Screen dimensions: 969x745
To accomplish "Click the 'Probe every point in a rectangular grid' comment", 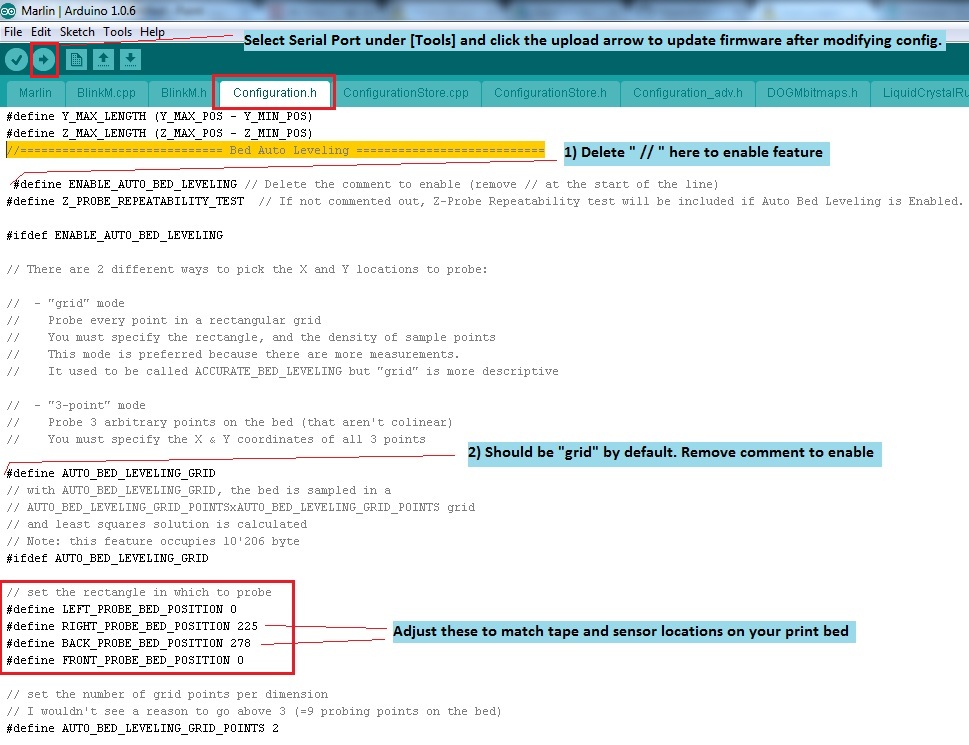I will click(164, 321).
